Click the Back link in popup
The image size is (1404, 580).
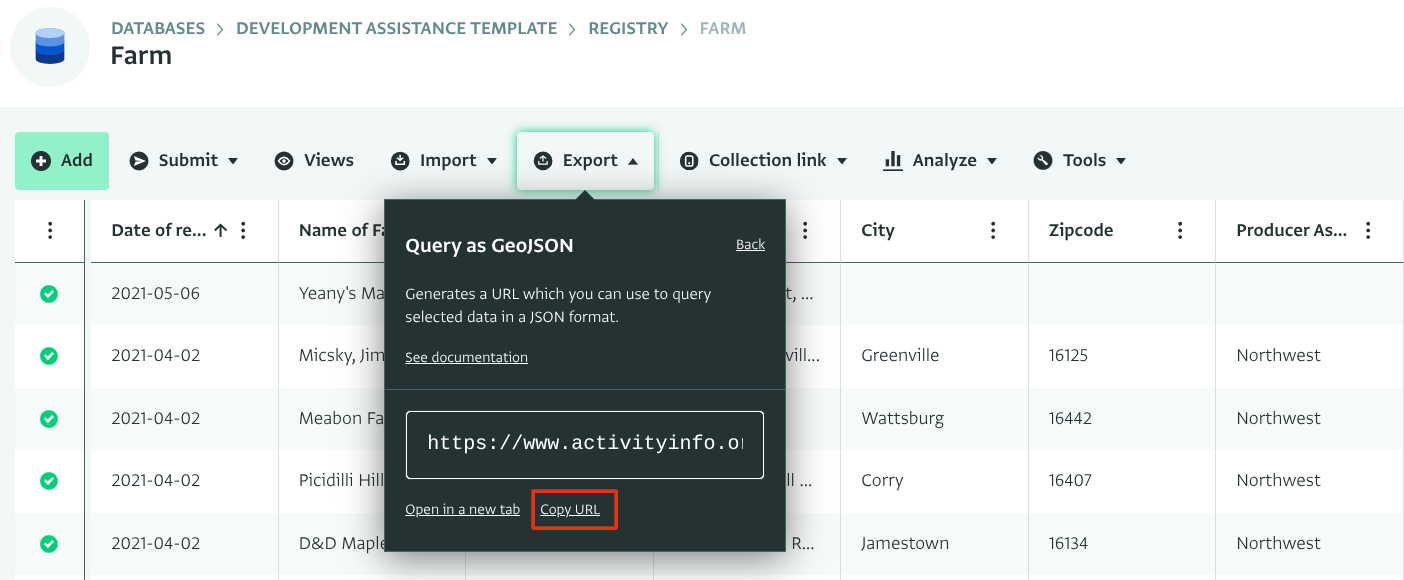pos(750,245)
